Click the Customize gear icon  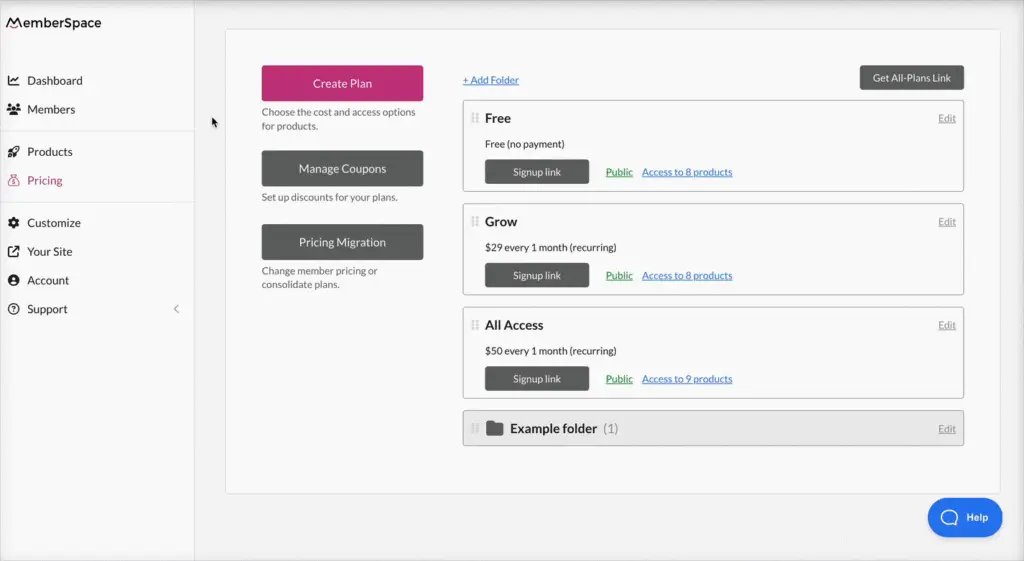pyautogui.click(x=14, y=223)
